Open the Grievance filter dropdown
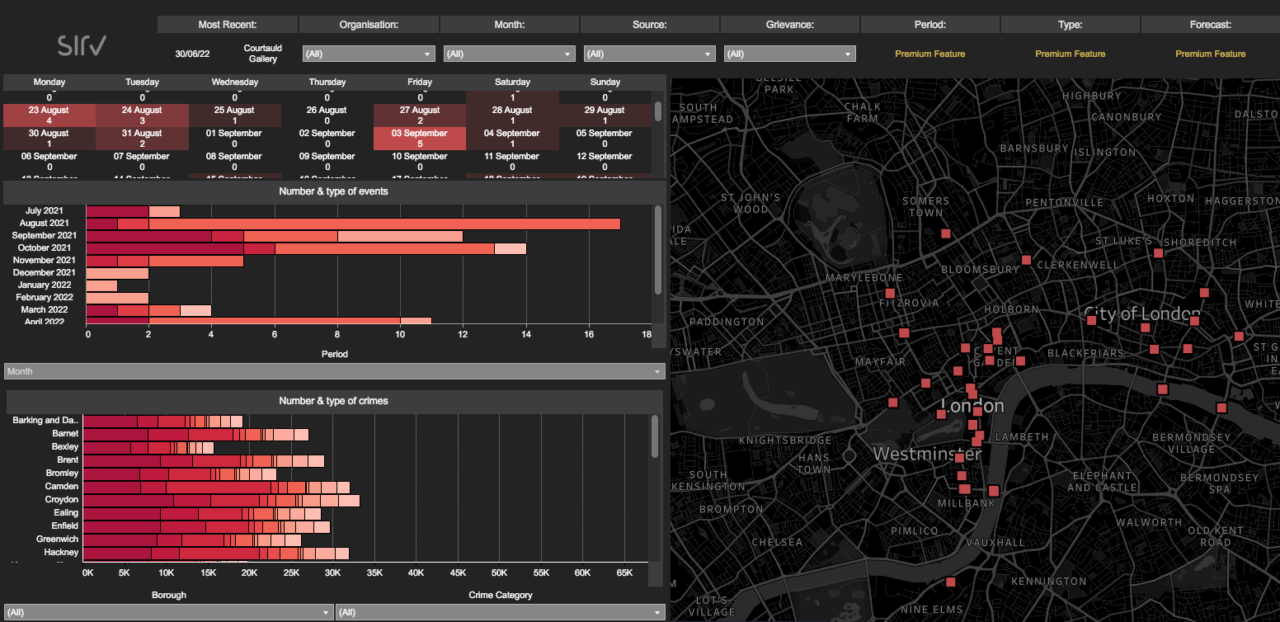Screen dimensions: 1280x622 pos(789,54)
